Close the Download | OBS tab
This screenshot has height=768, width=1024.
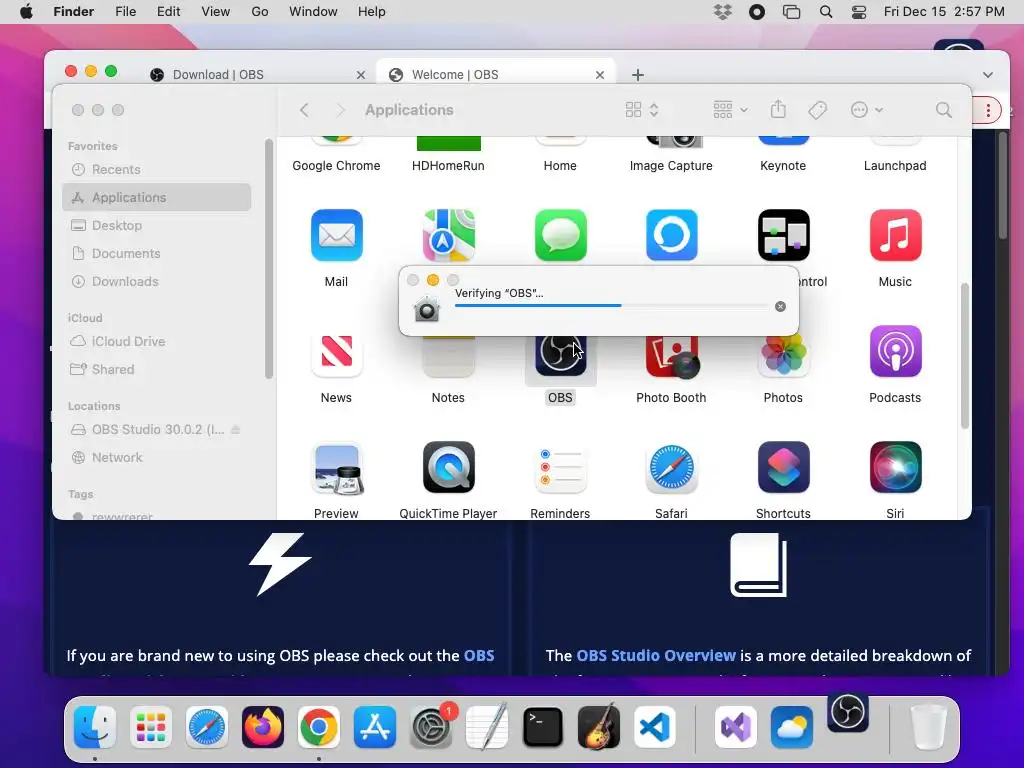(360, 75)
